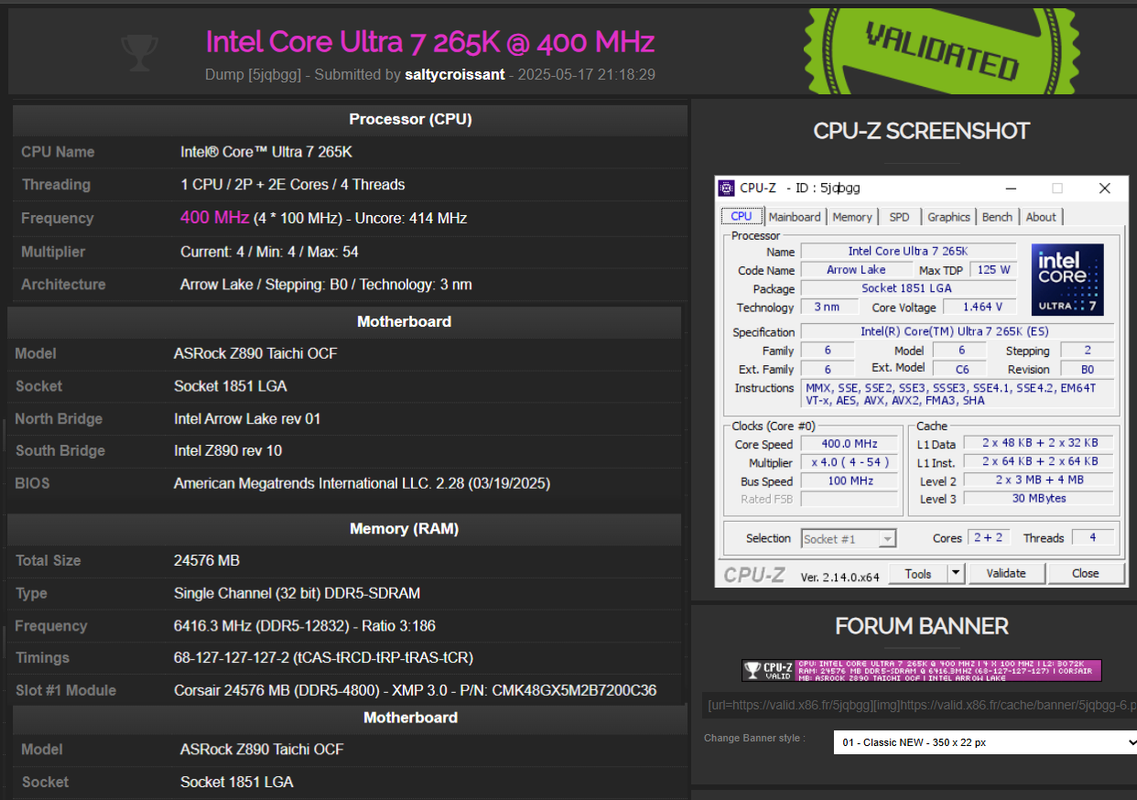1137x800 pixels.
Task: Click the Multiplier x 4.0 ( 4 - 54 ) field
Action: [x=848, y=462]
